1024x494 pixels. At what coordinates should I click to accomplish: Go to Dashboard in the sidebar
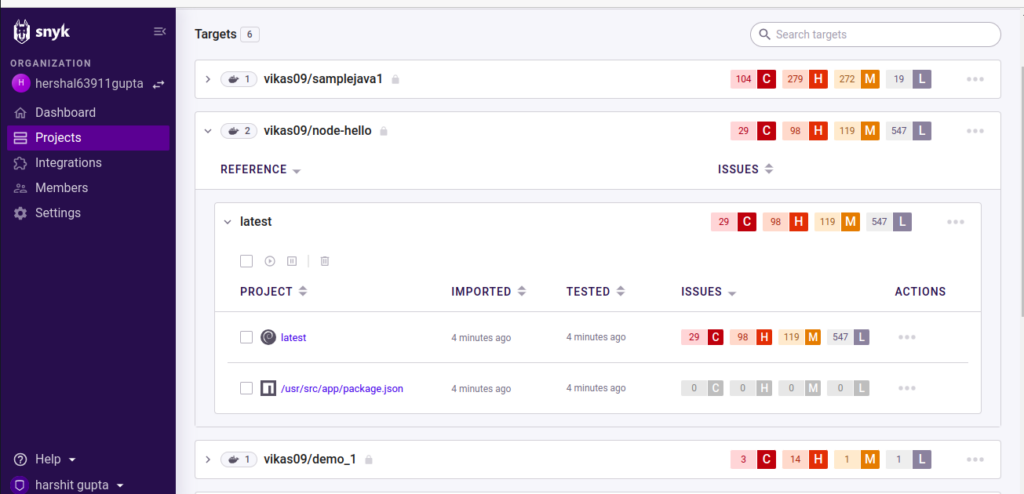[x=65, y=113]
